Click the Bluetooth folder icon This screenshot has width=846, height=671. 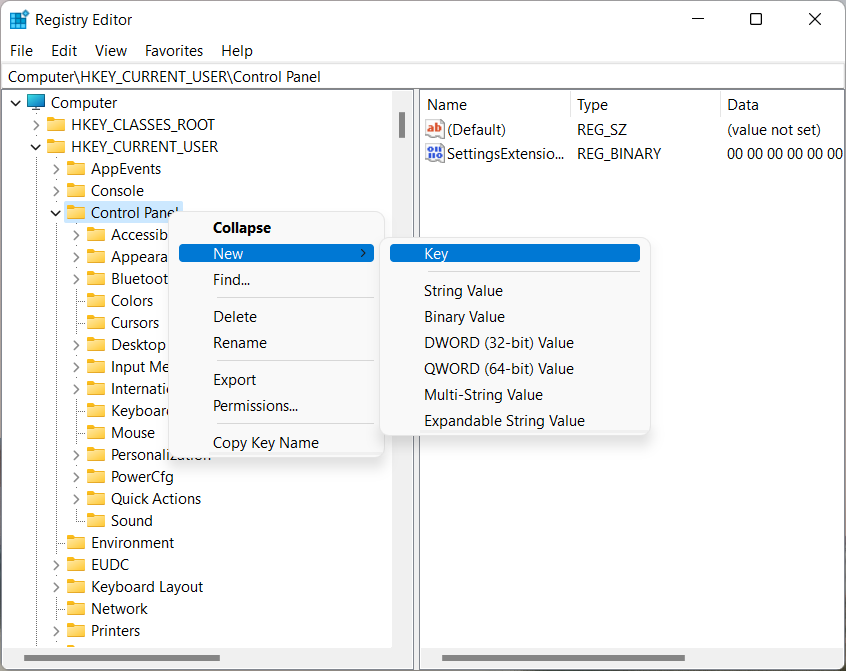pos(96,278)
